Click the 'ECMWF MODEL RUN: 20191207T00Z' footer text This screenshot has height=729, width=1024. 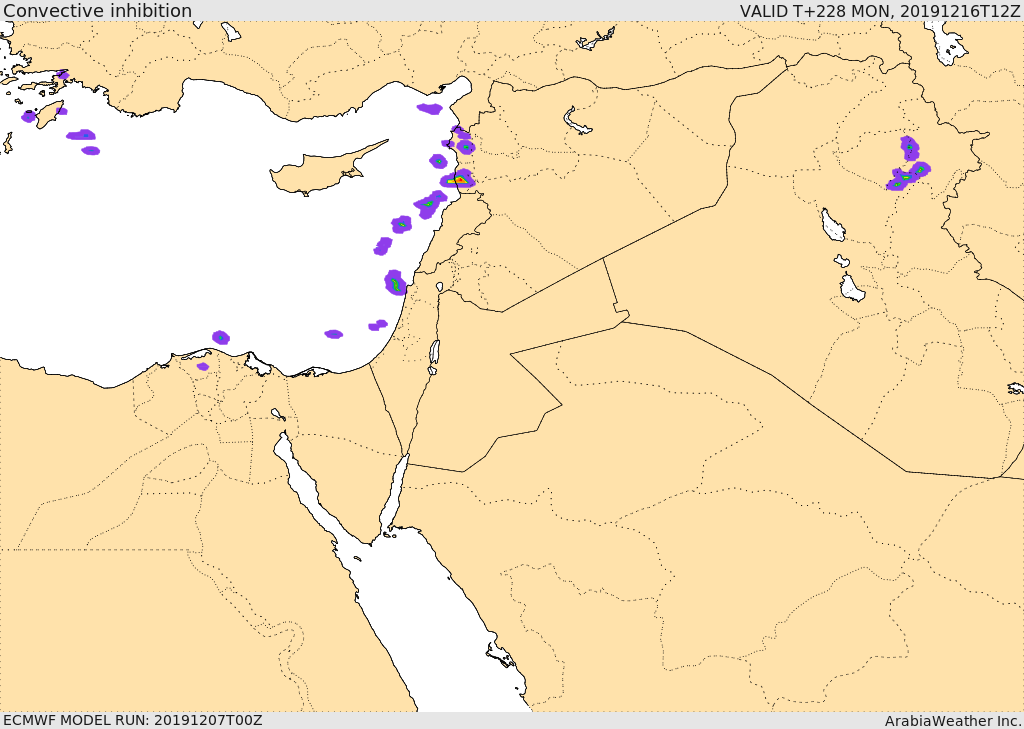pos(133,720)
